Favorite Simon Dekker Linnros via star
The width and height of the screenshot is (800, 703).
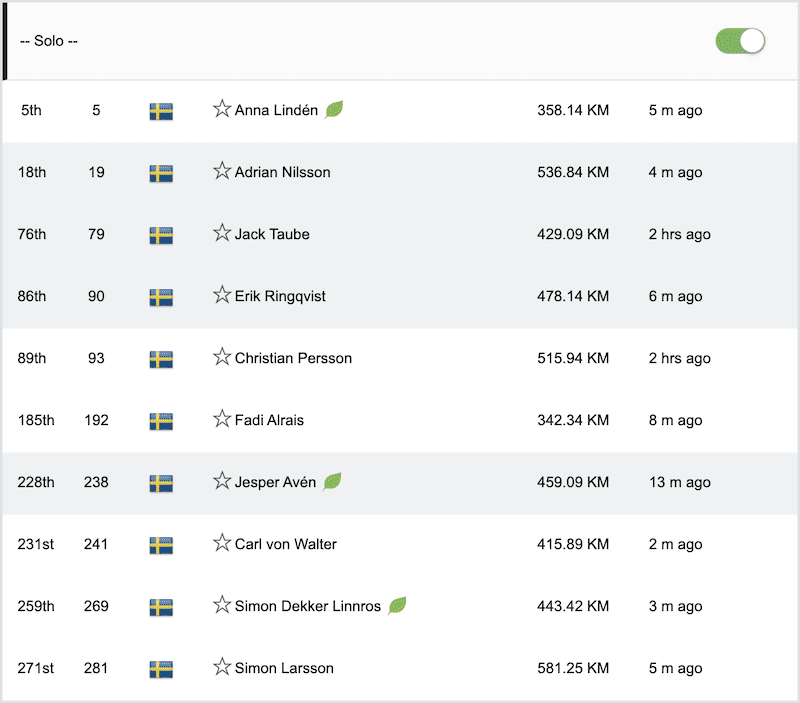[222, 605]
